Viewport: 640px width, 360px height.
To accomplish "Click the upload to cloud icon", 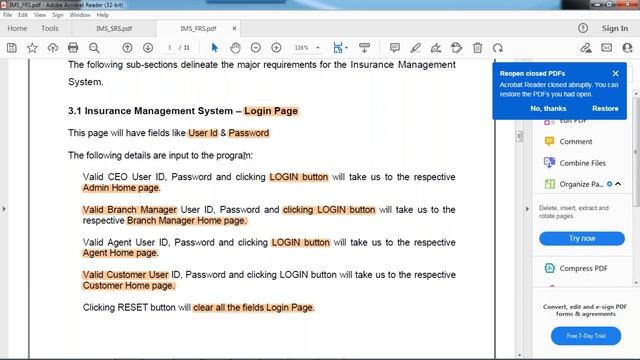I will pos(53,48).
